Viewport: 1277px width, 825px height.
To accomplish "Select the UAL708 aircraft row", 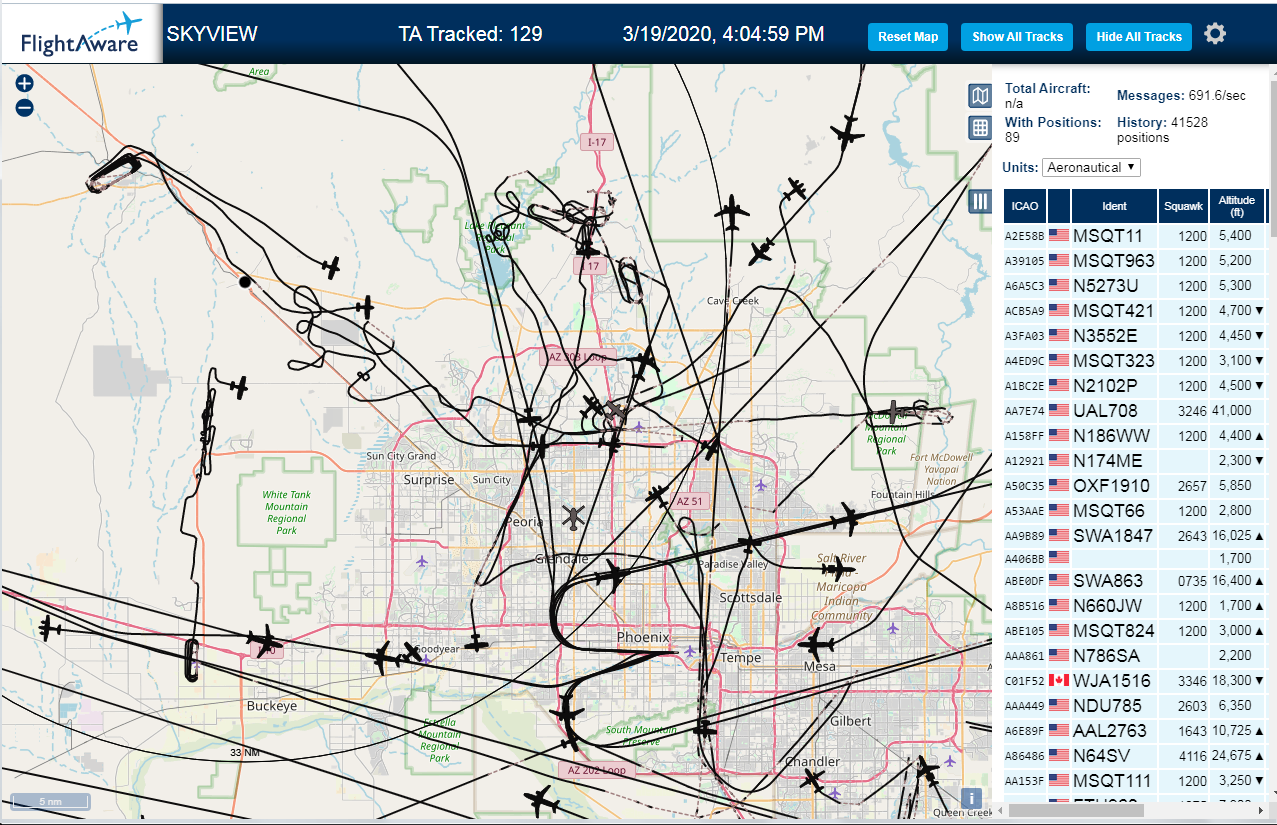I will (1135, 411).
